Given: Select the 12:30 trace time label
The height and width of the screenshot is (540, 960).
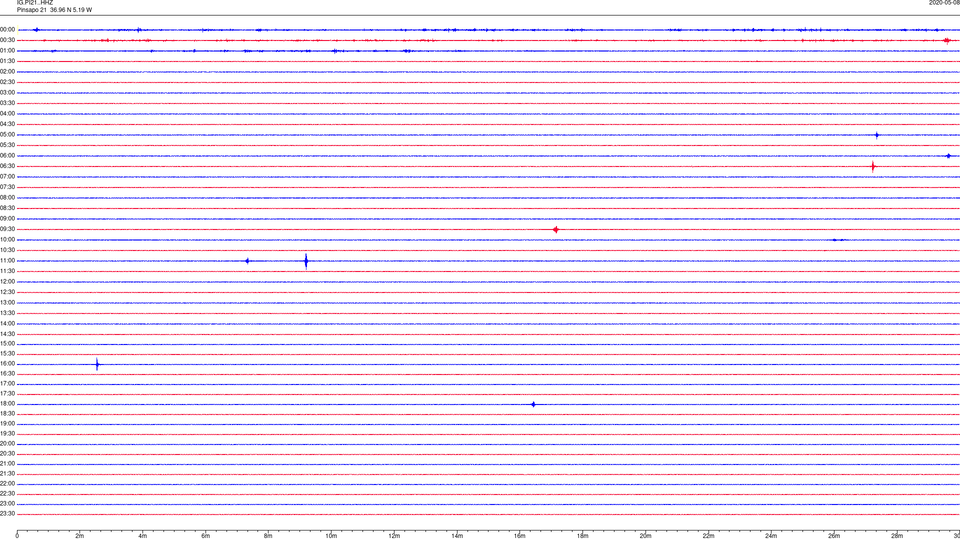Looking at the screenshot, I should coord(7,292).
